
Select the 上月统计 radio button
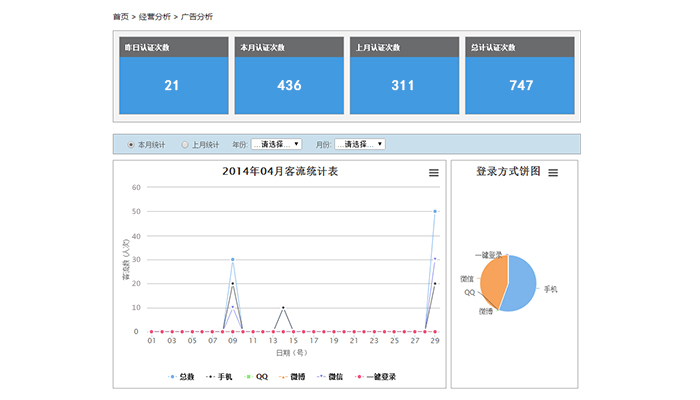(185, 144)
